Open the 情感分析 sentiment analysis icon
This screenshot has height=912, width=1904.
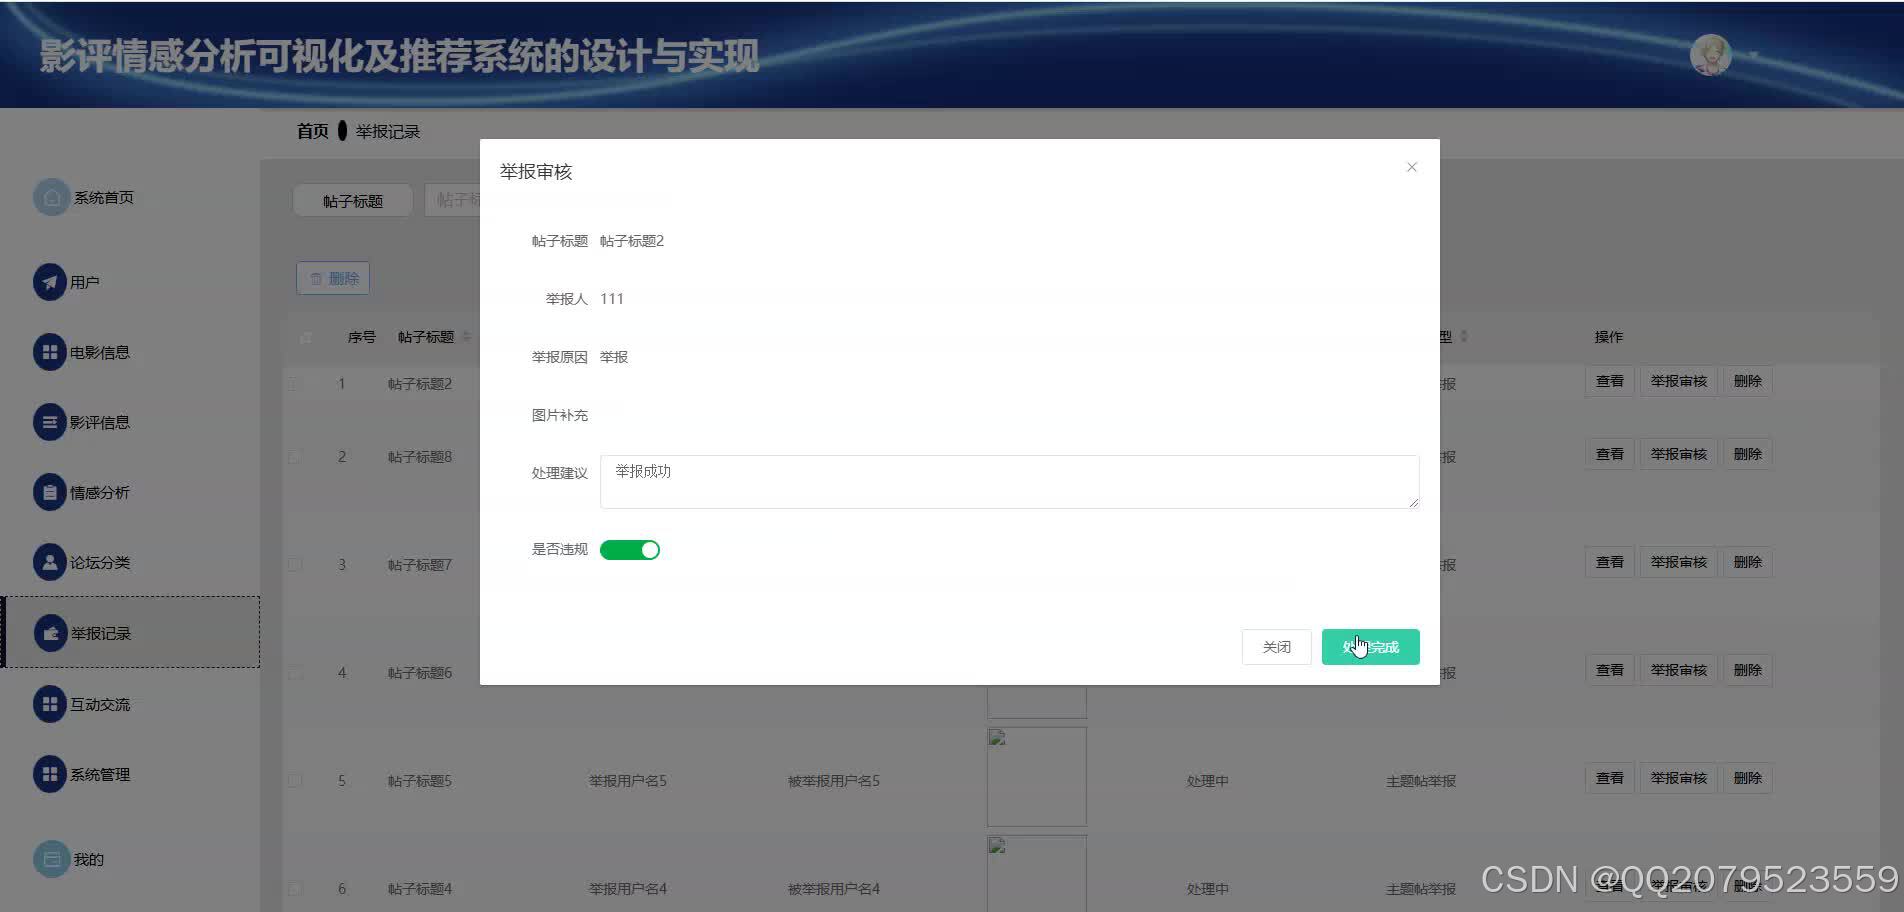(51, 491)
